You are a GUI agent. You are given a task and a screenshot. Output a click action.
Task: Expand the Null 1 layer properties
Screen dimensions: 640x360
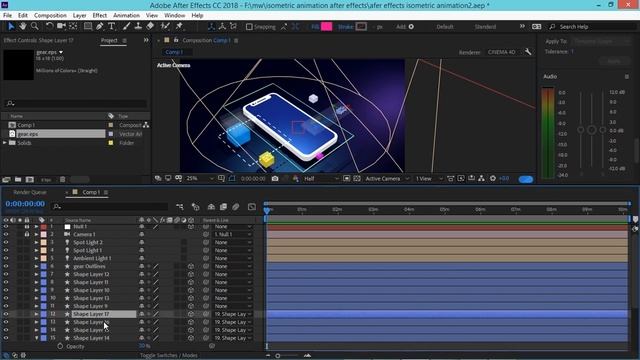(36, 227)
